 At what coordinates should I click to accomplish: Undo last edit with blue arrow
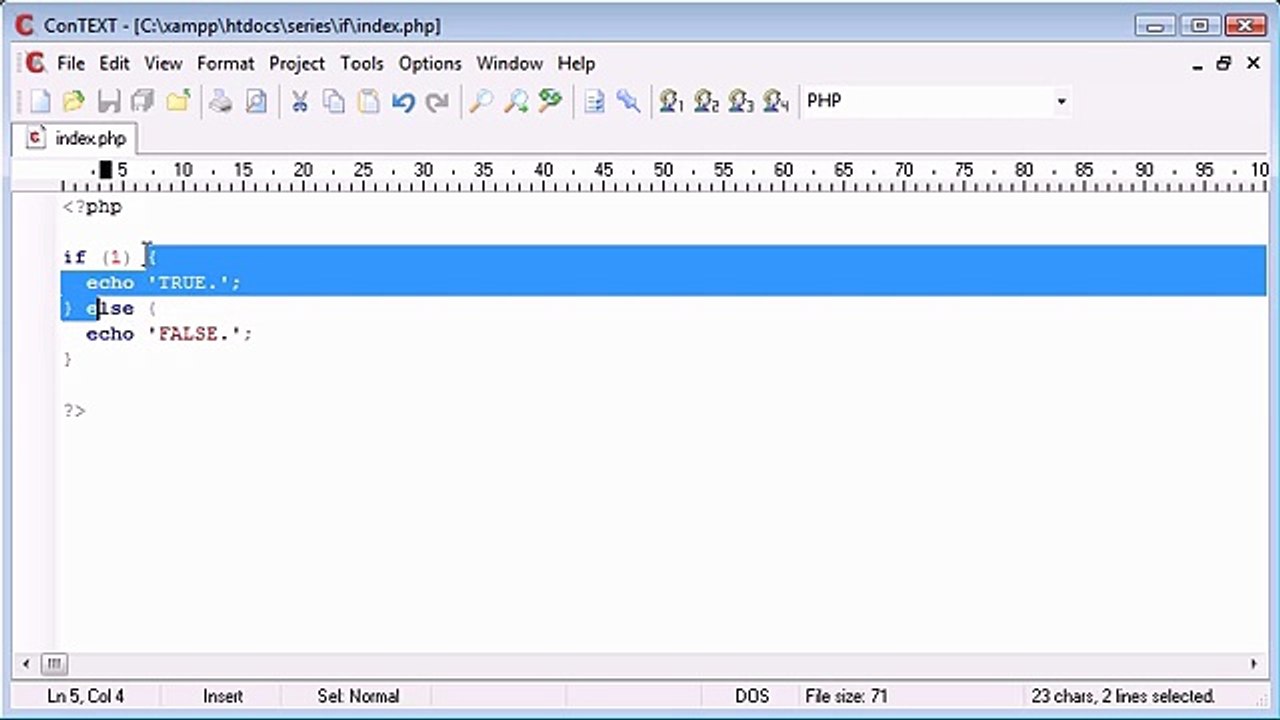click(403, 101)
